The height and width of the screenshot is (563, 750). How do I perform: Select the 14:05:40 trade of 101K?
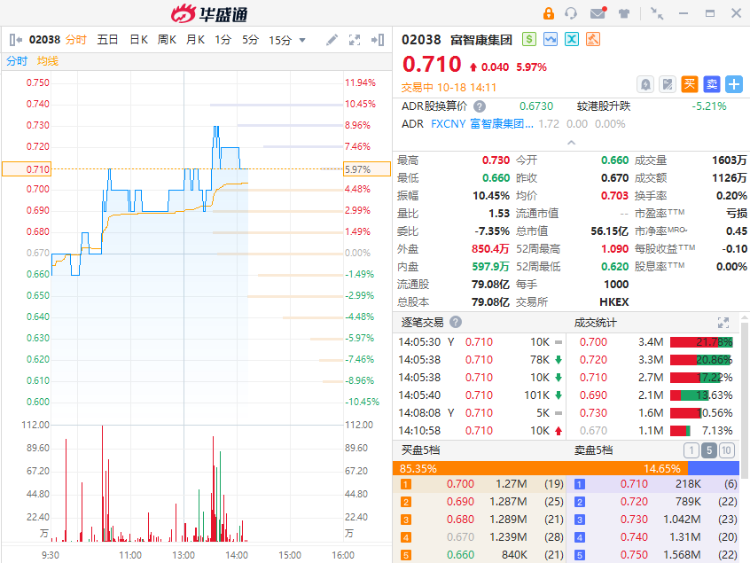point(480,395)
